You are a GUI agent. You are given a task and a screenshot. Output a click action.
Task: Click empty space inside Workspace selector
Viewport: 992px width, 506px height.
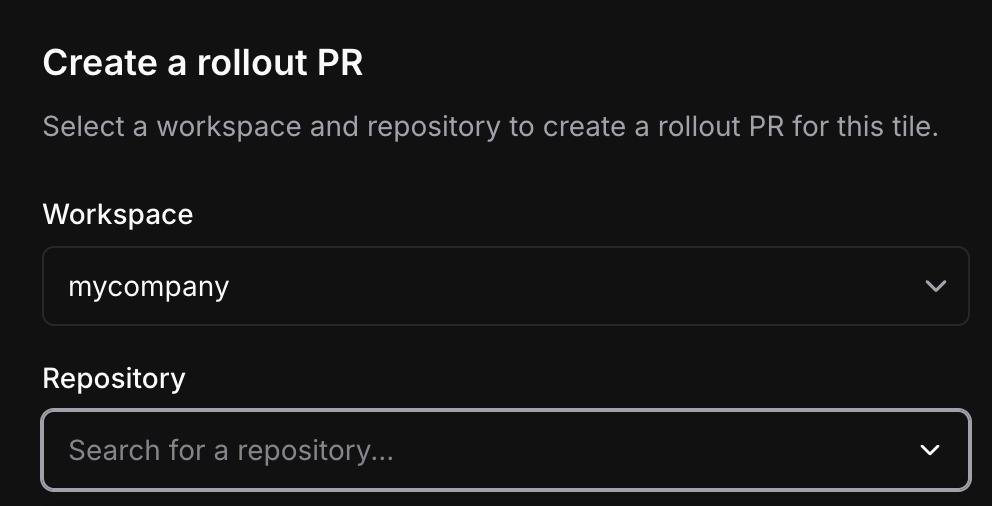point(600,287)
